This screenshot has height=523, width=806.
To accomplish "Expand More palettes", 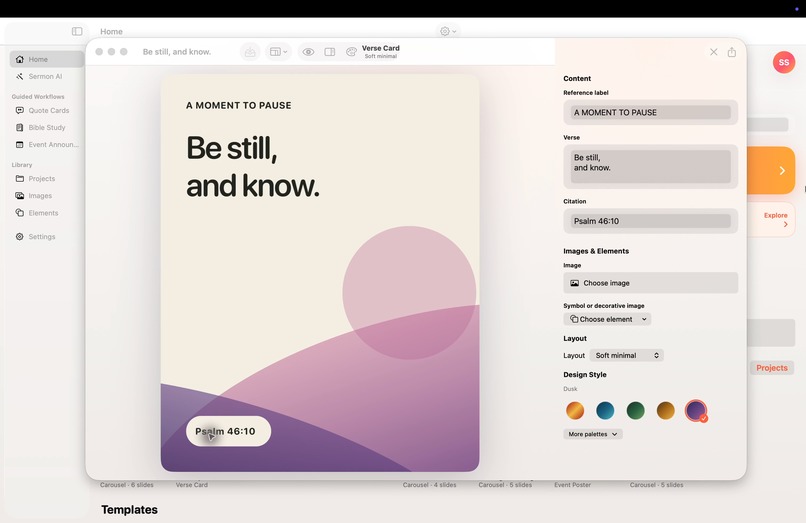I will tap(593, 434).
